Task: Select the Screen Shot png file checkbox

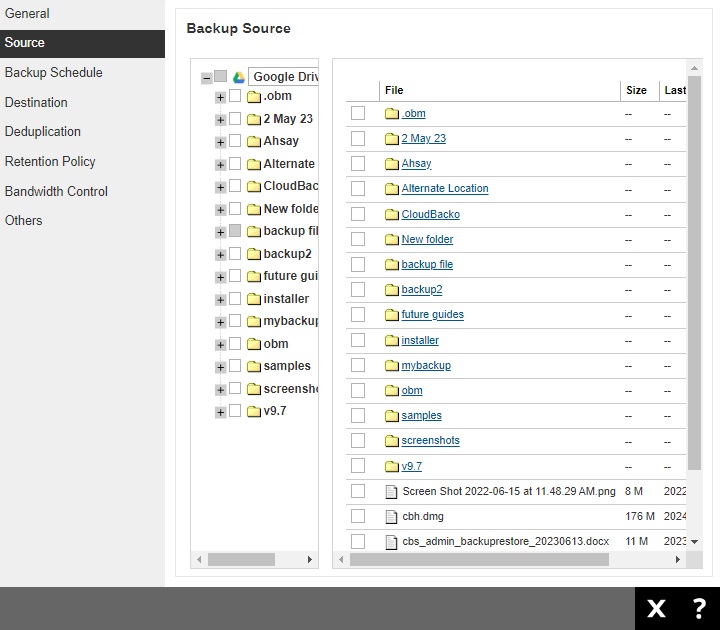Action: (x=358, y=491)
